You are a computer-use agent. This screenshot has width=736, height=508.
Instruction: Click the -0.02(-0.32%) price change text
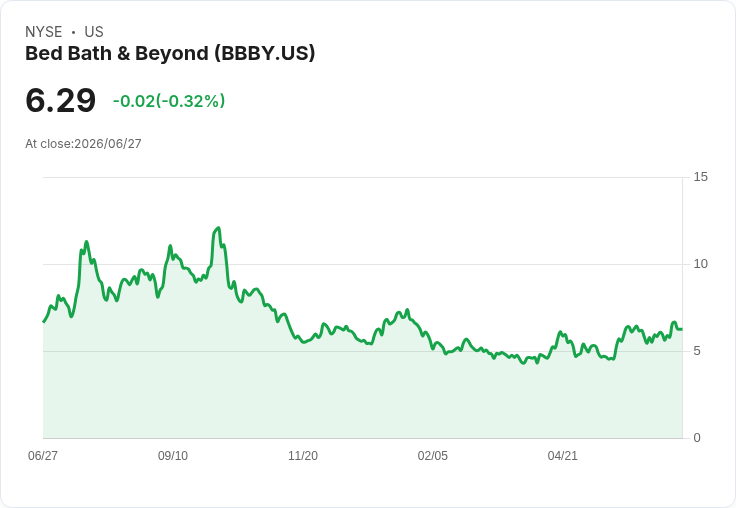click(x=169, y=101)
